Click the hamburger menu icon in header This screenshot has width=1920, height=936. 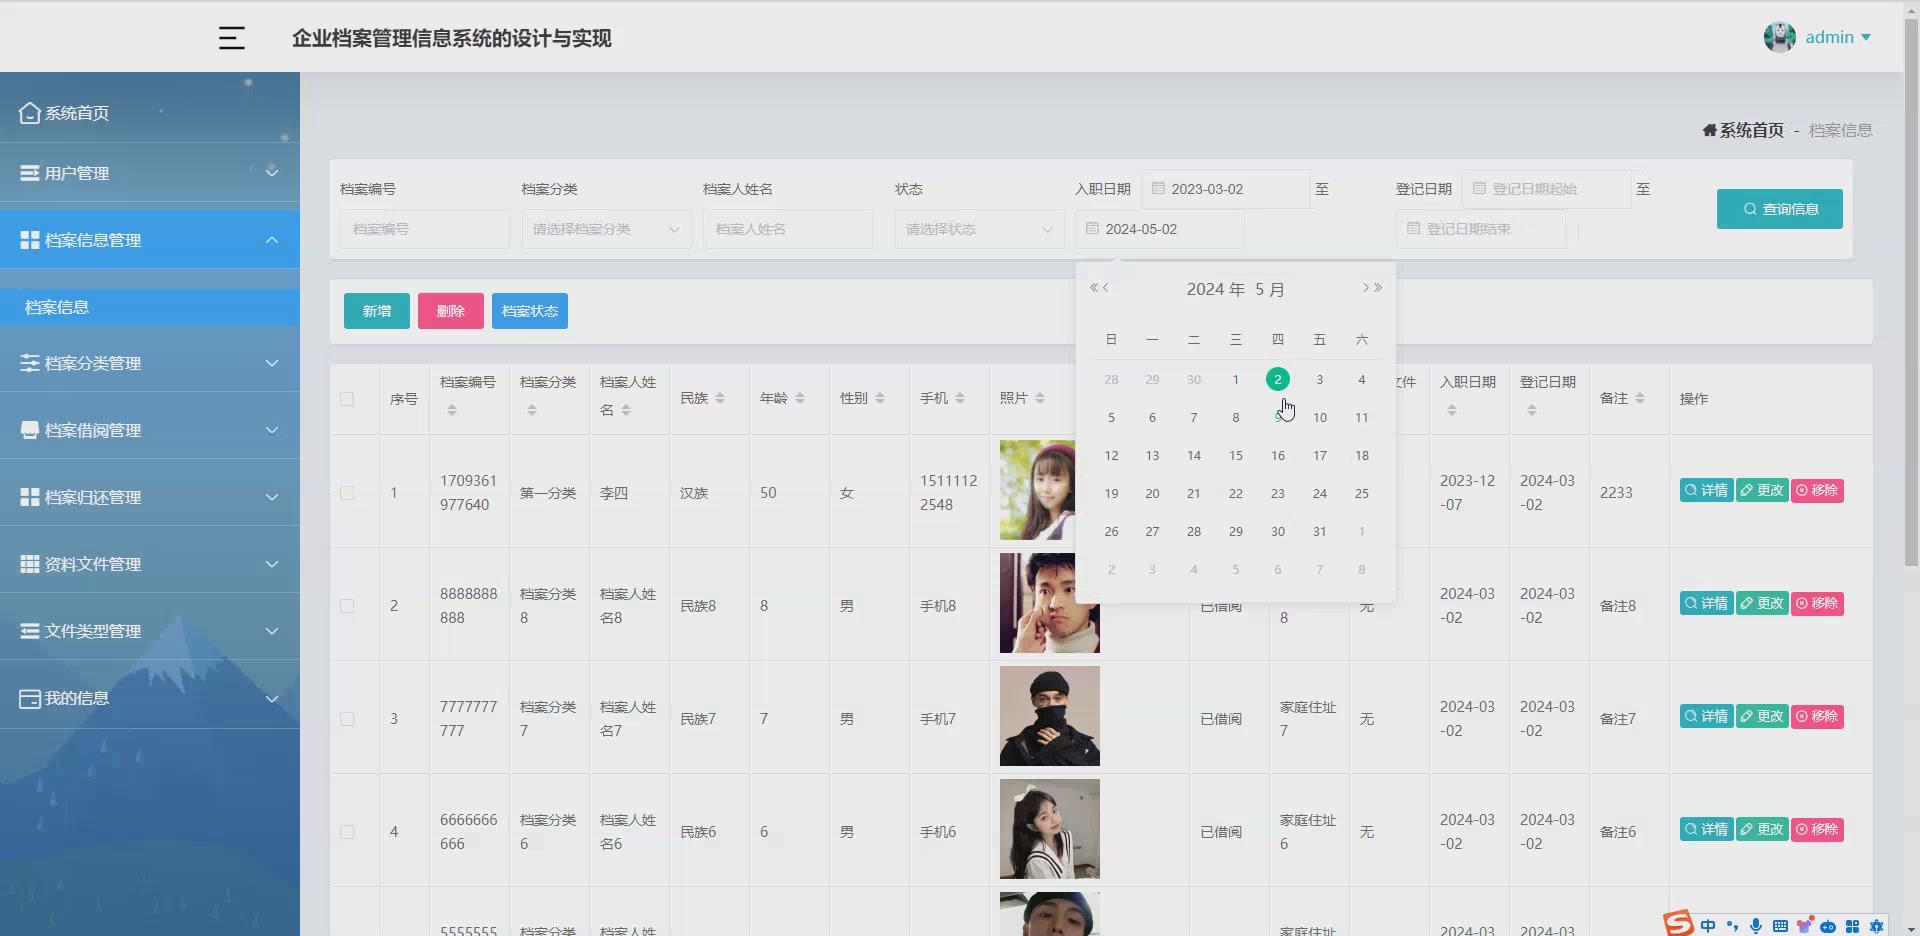click(231, 38)
